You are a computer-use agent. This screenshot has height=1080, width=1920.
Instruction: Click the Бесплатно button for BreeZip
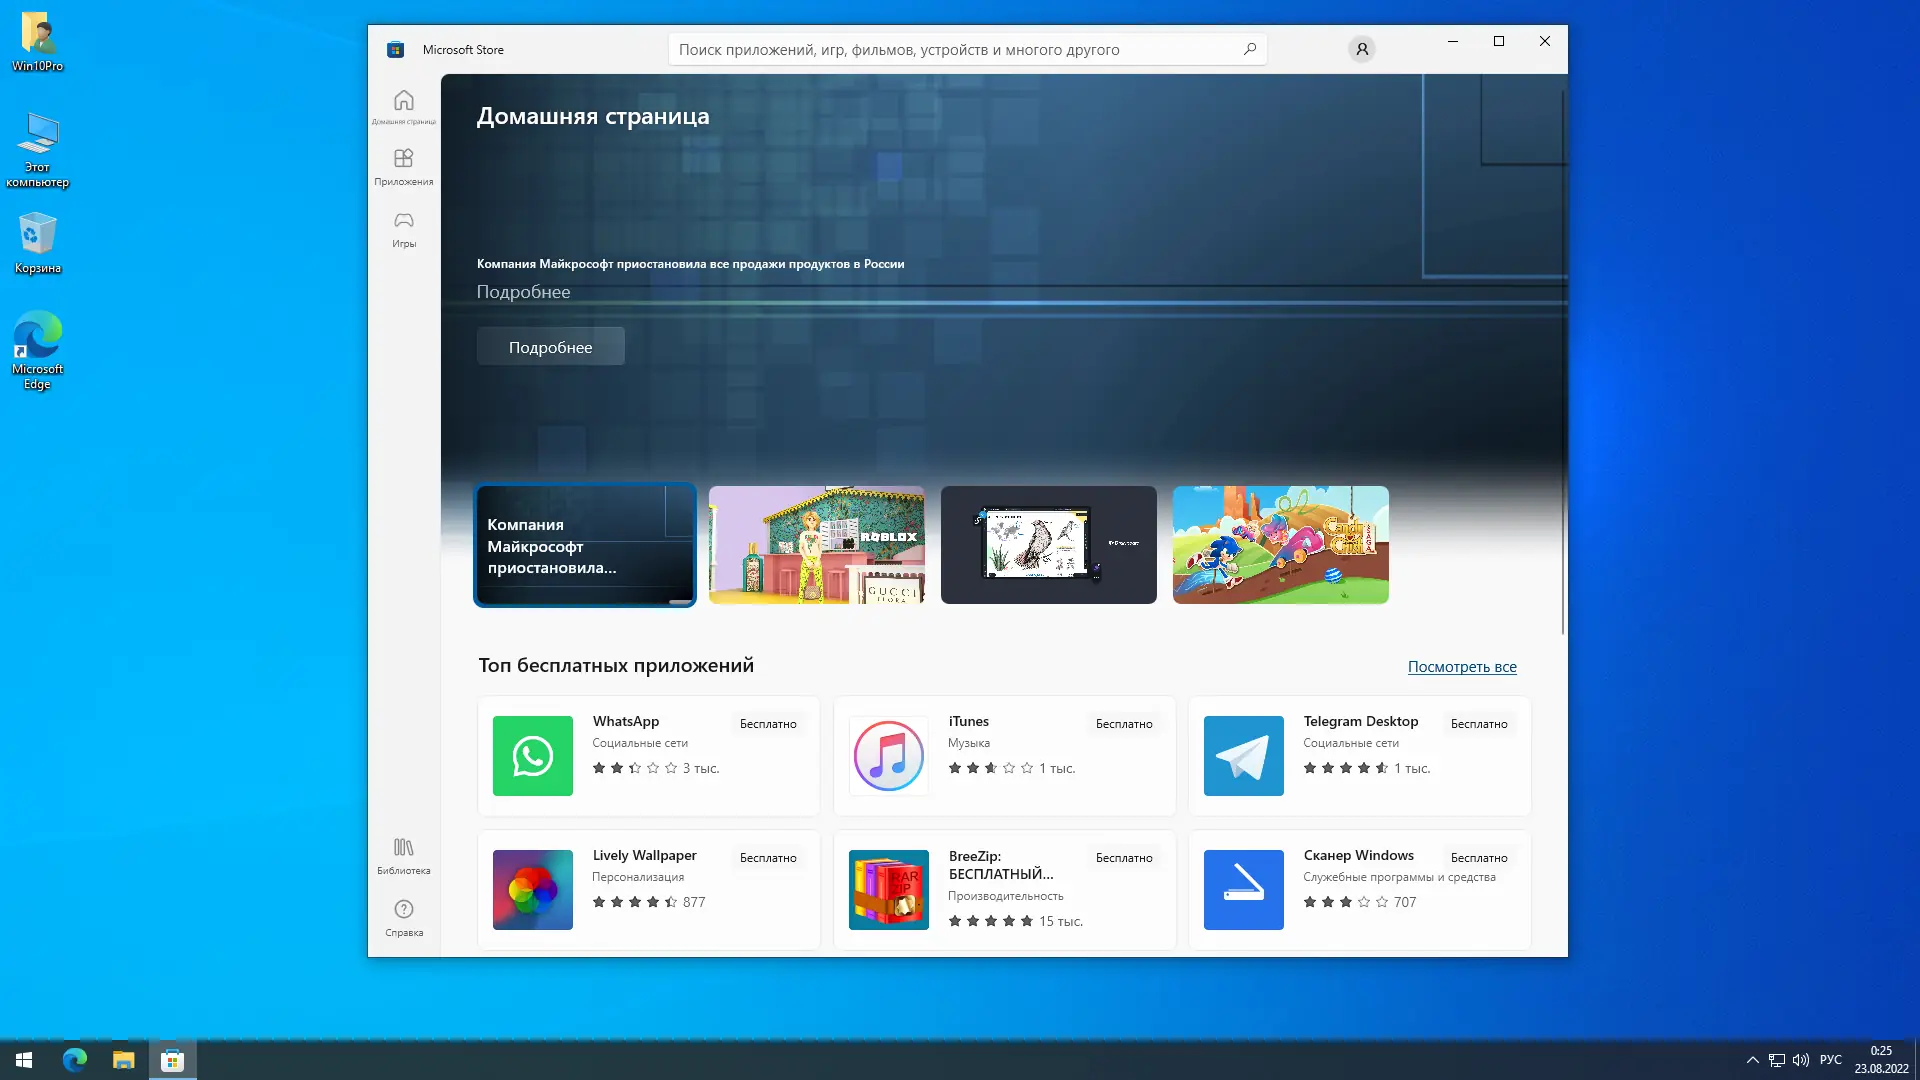click(x=1123, y=858)
